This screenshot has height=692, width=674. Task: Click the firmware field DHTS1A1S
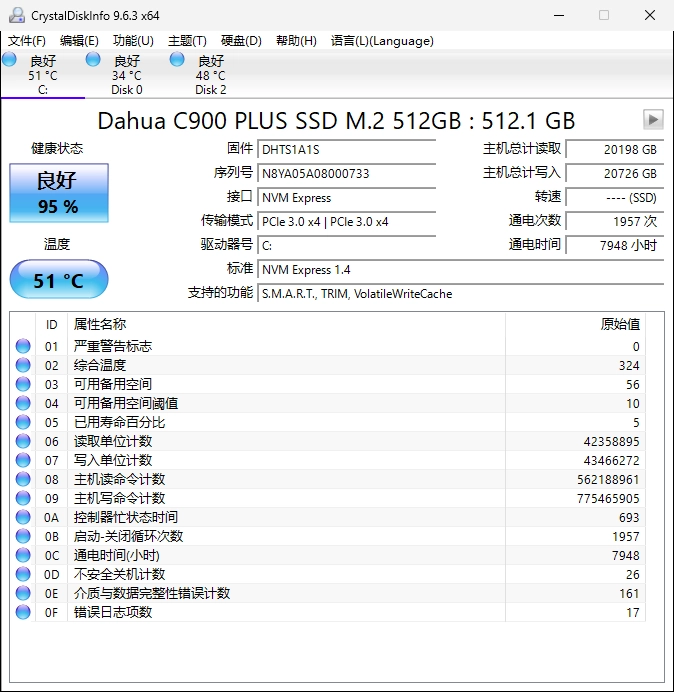coord(346,149)
